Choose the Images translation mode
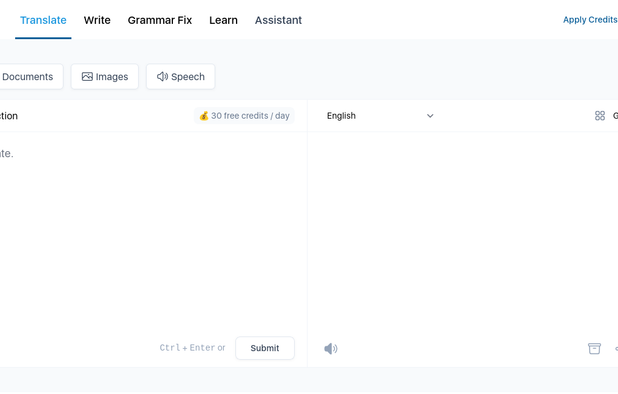Image resolution: width=618 pixels, height=394 pixels. tap(105, 76)
